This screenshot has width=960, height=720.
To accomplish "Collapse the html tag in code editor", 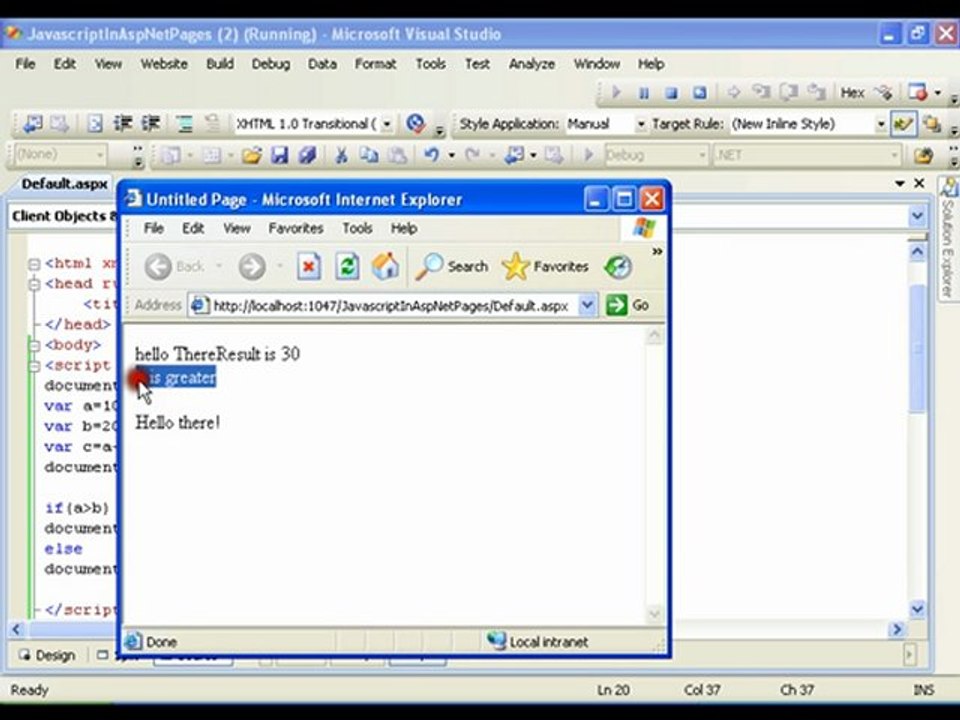I will (x=34, y=264).
